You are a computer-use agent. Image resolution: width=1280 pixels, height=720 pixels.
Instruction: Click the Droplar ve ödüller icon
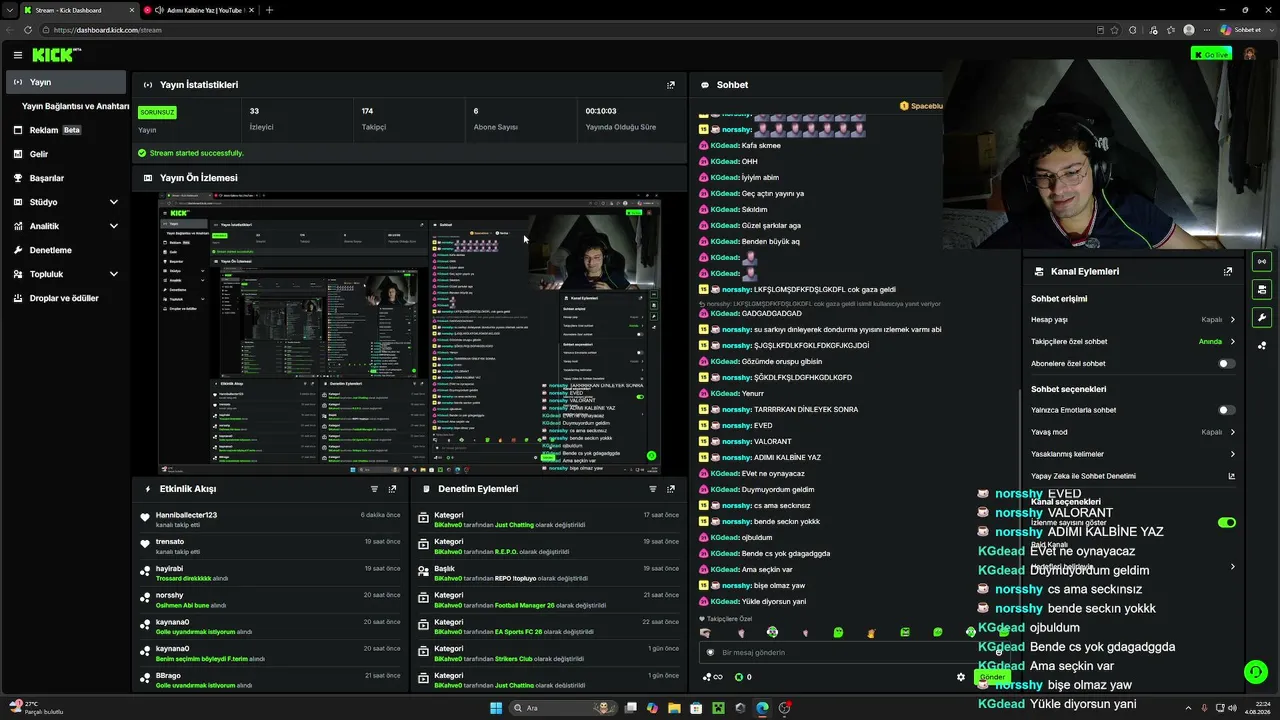(x=18, y=298)
